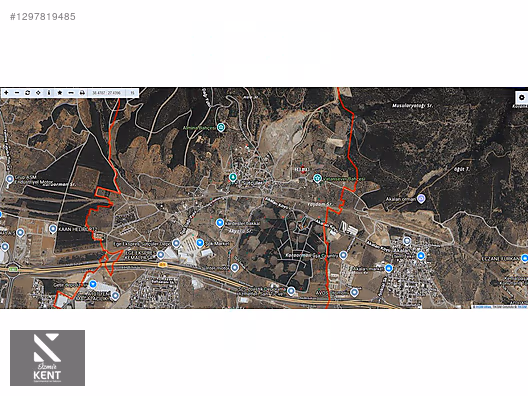This screenshot has width=528, height=396.
Task: Click the measure ruler icon in the toolbar
Action: 71,93
